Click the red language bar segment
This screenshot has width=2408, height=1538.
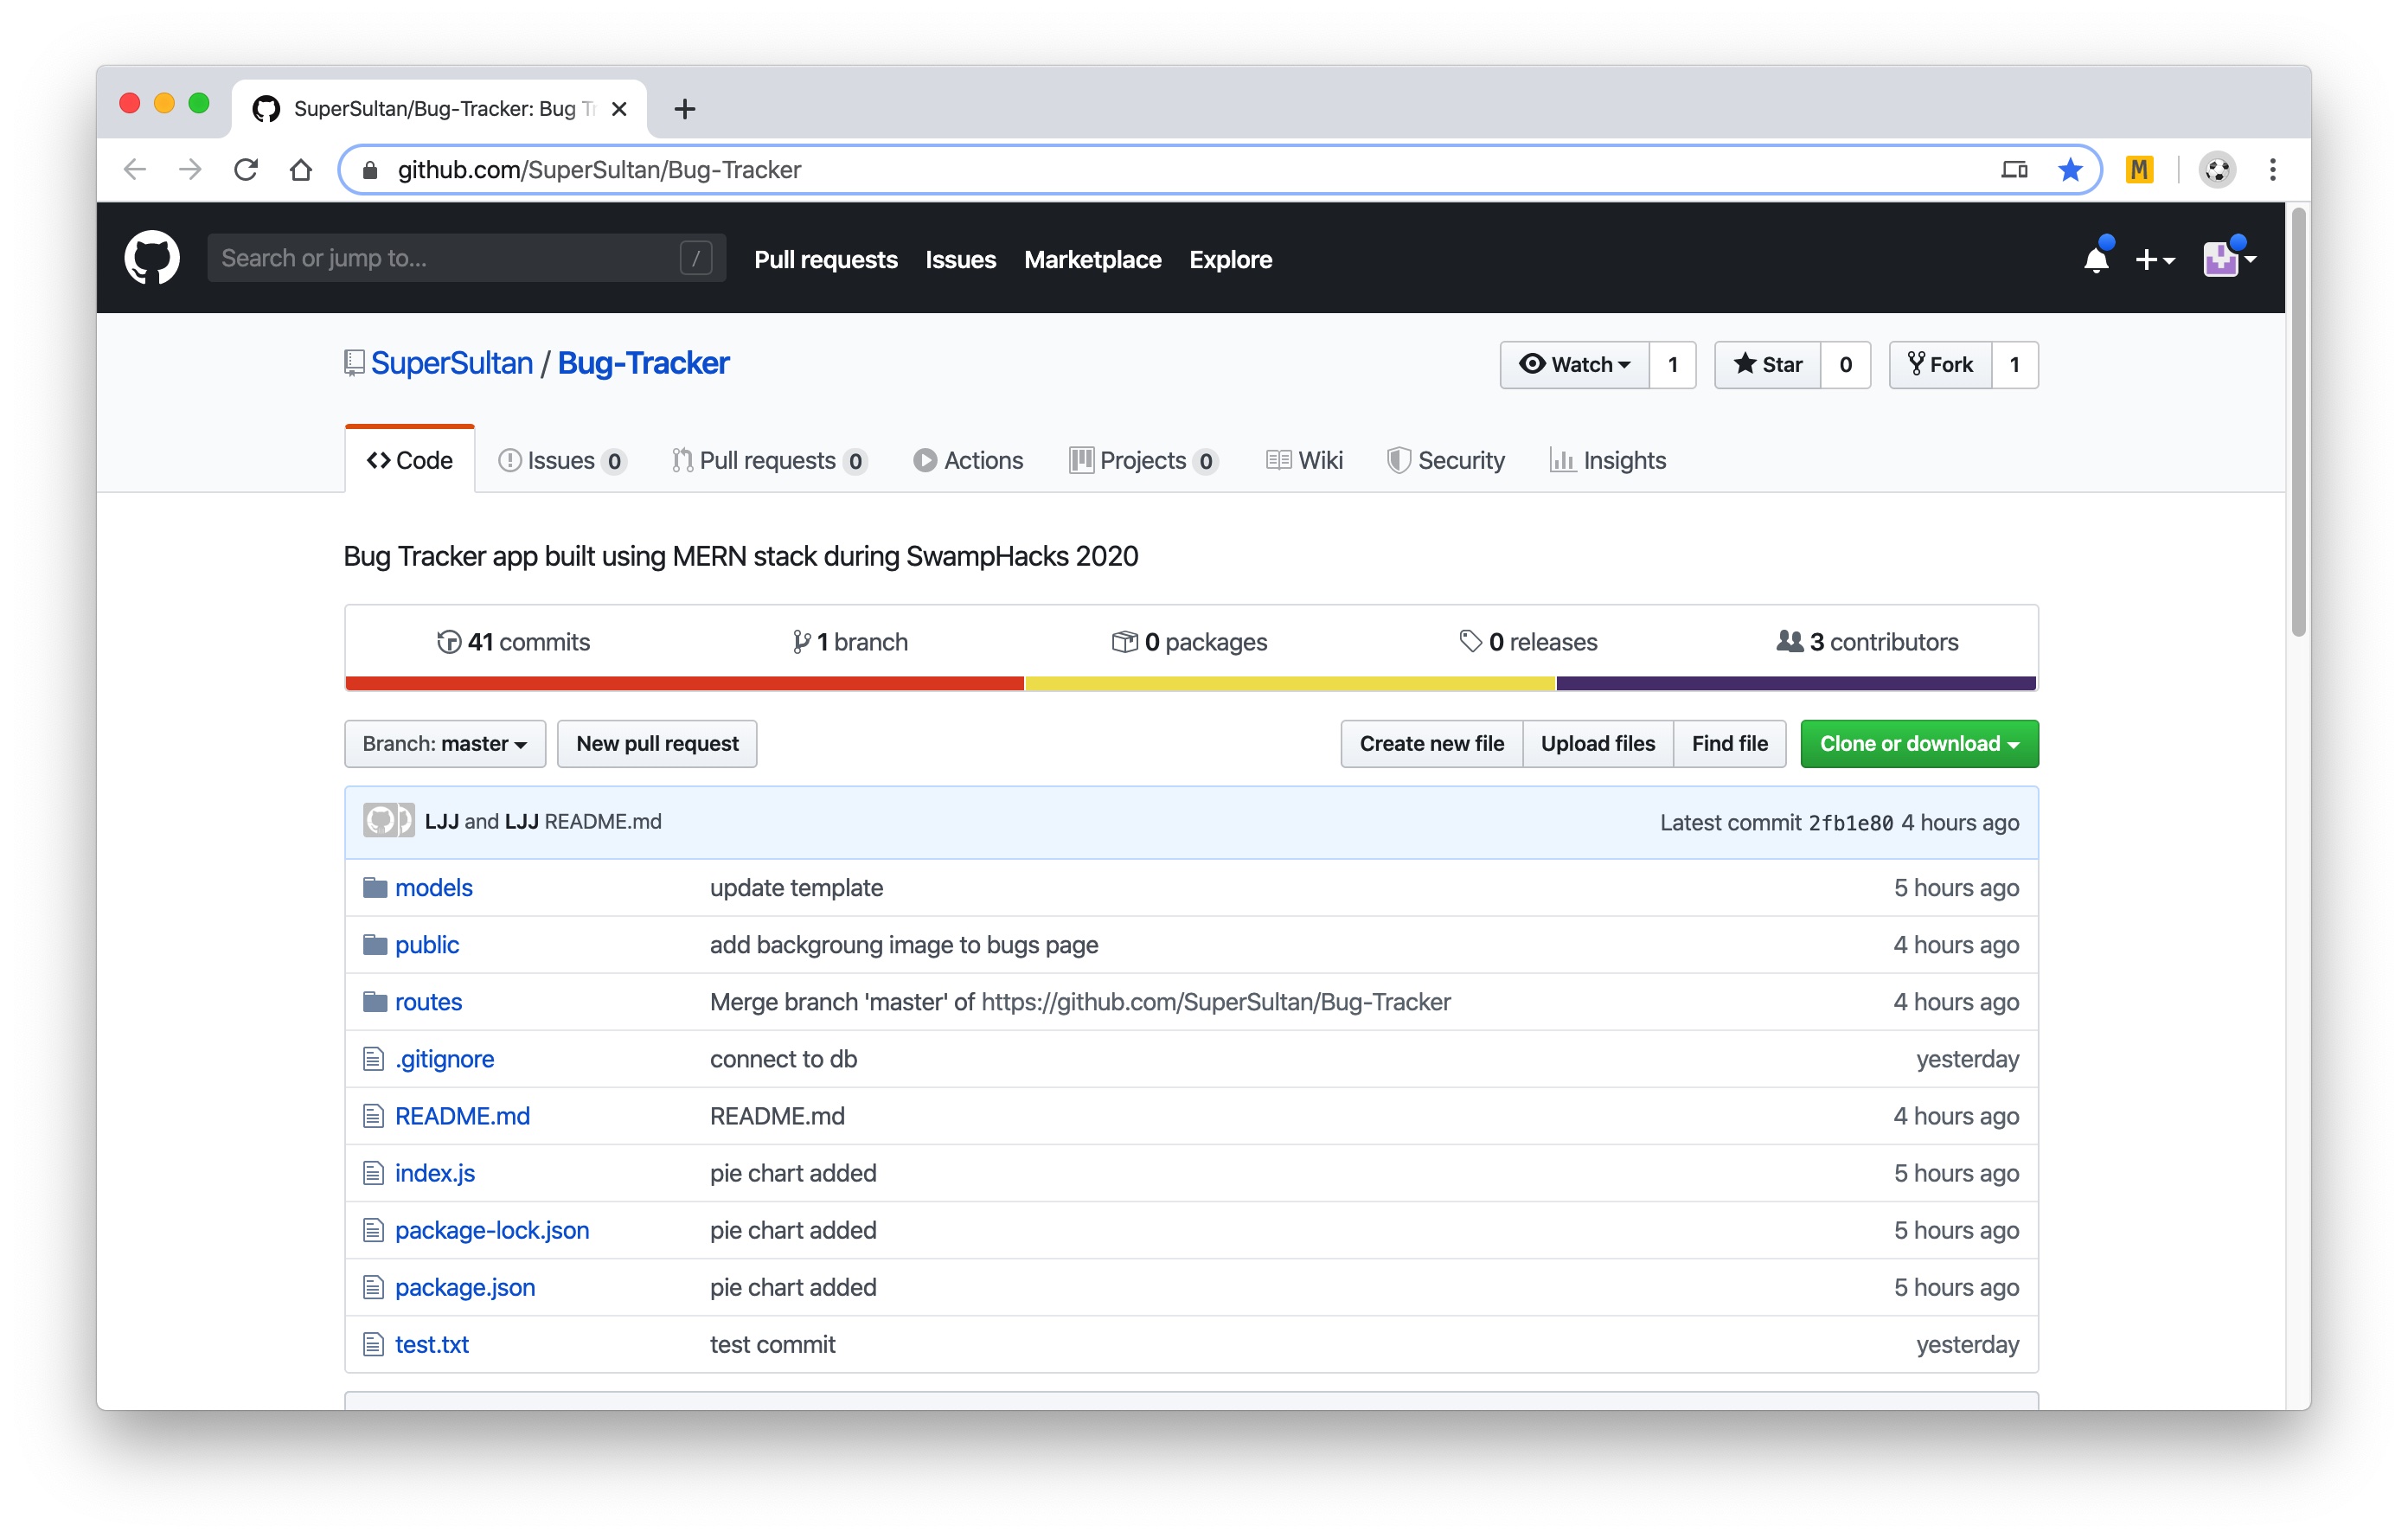(684, 683)
